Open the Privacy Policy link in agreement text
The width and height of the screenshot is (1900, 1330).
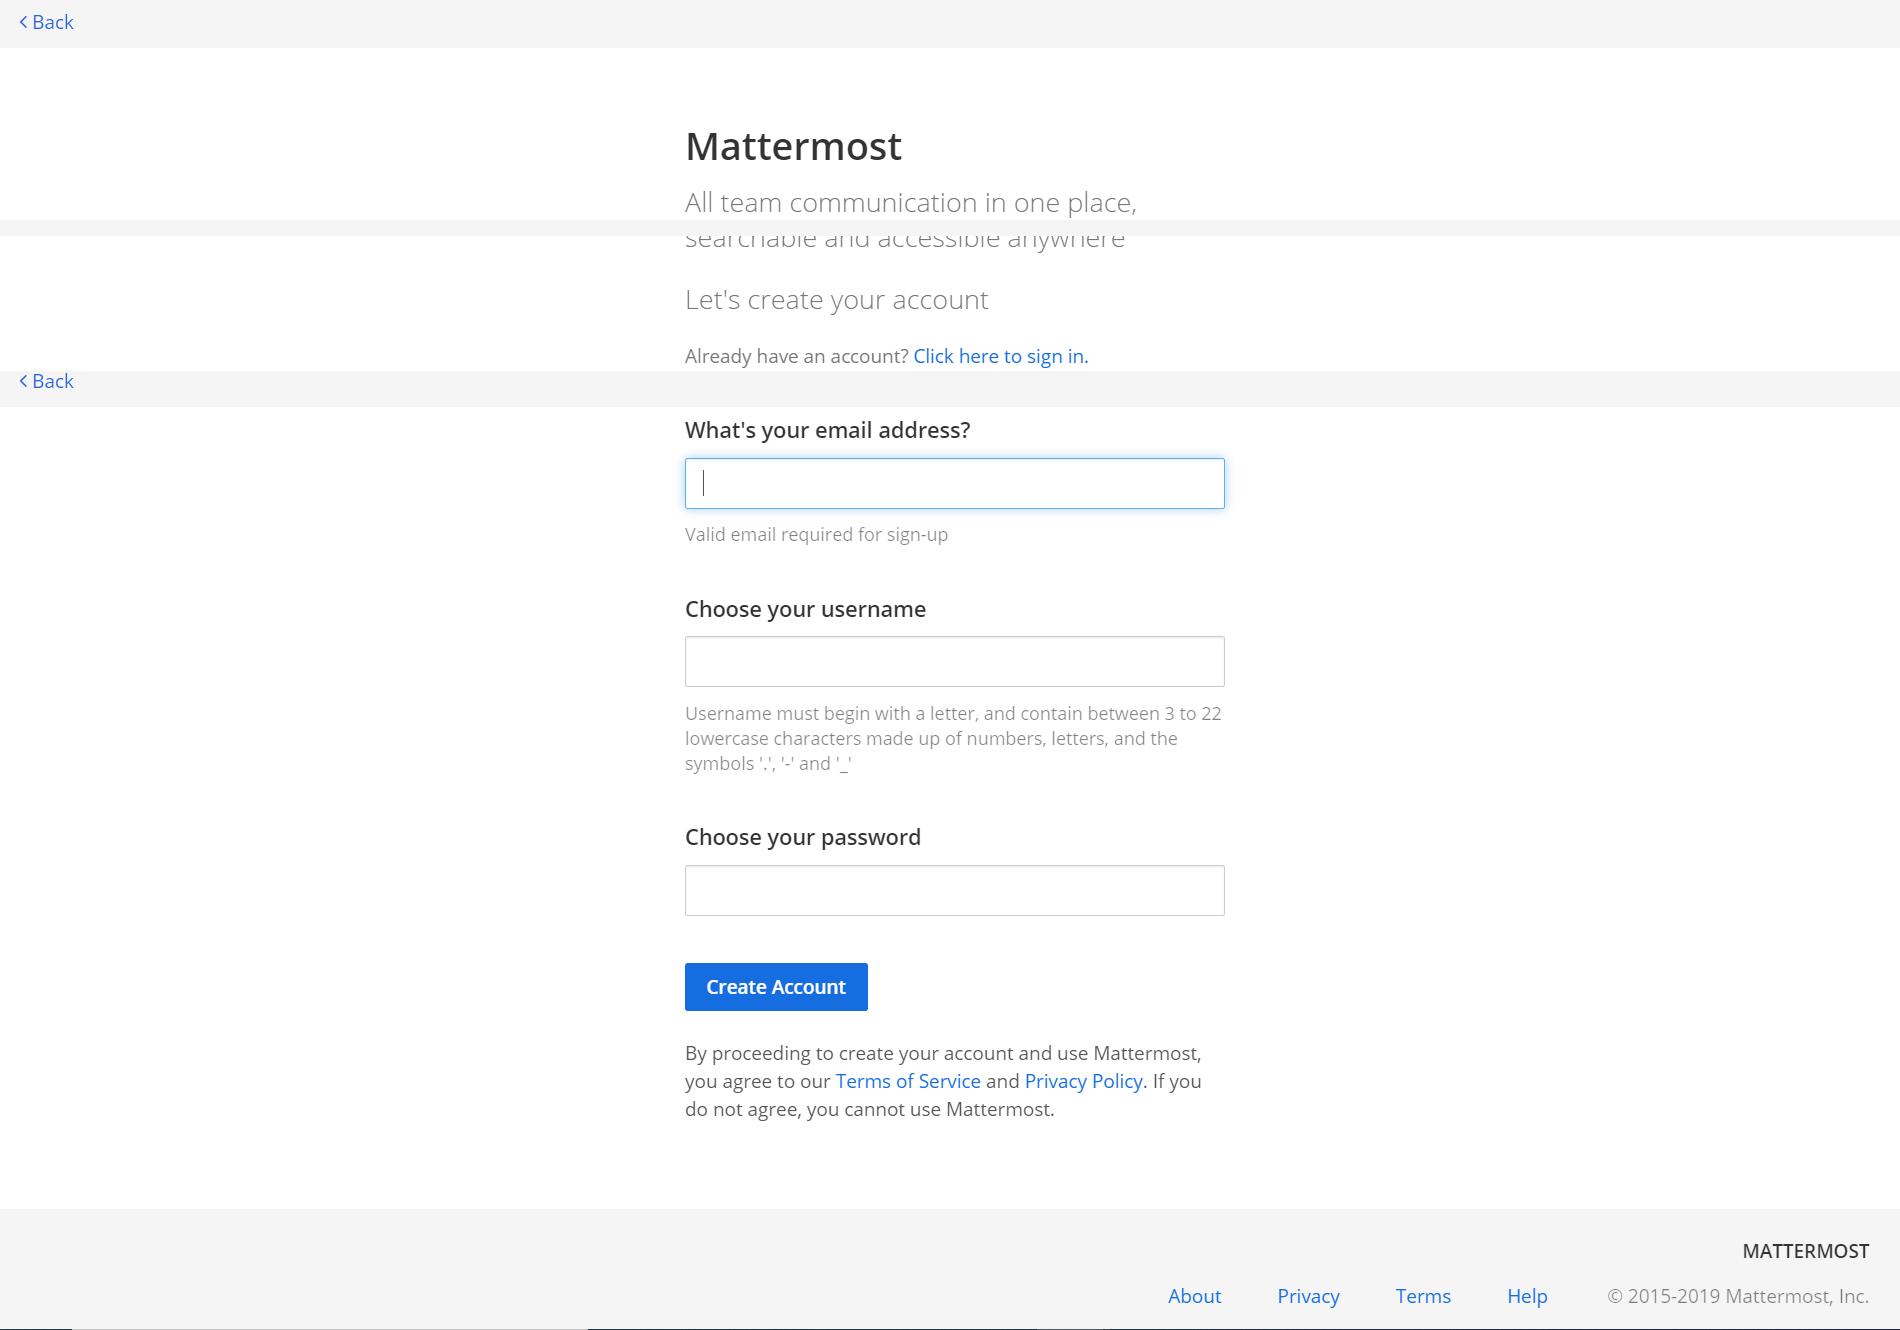(x=1083, y=1081)
